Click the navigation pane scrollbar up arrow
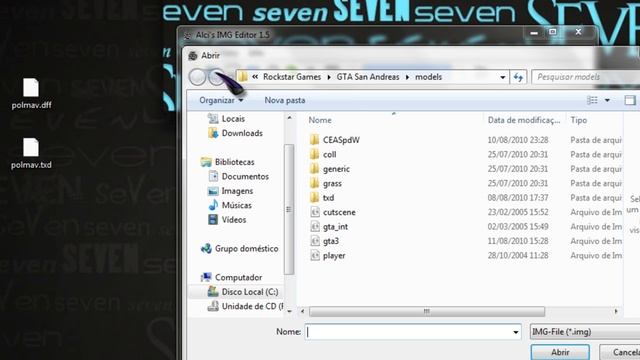The width and height of the screenshot is (640, 360). (289, 118)
